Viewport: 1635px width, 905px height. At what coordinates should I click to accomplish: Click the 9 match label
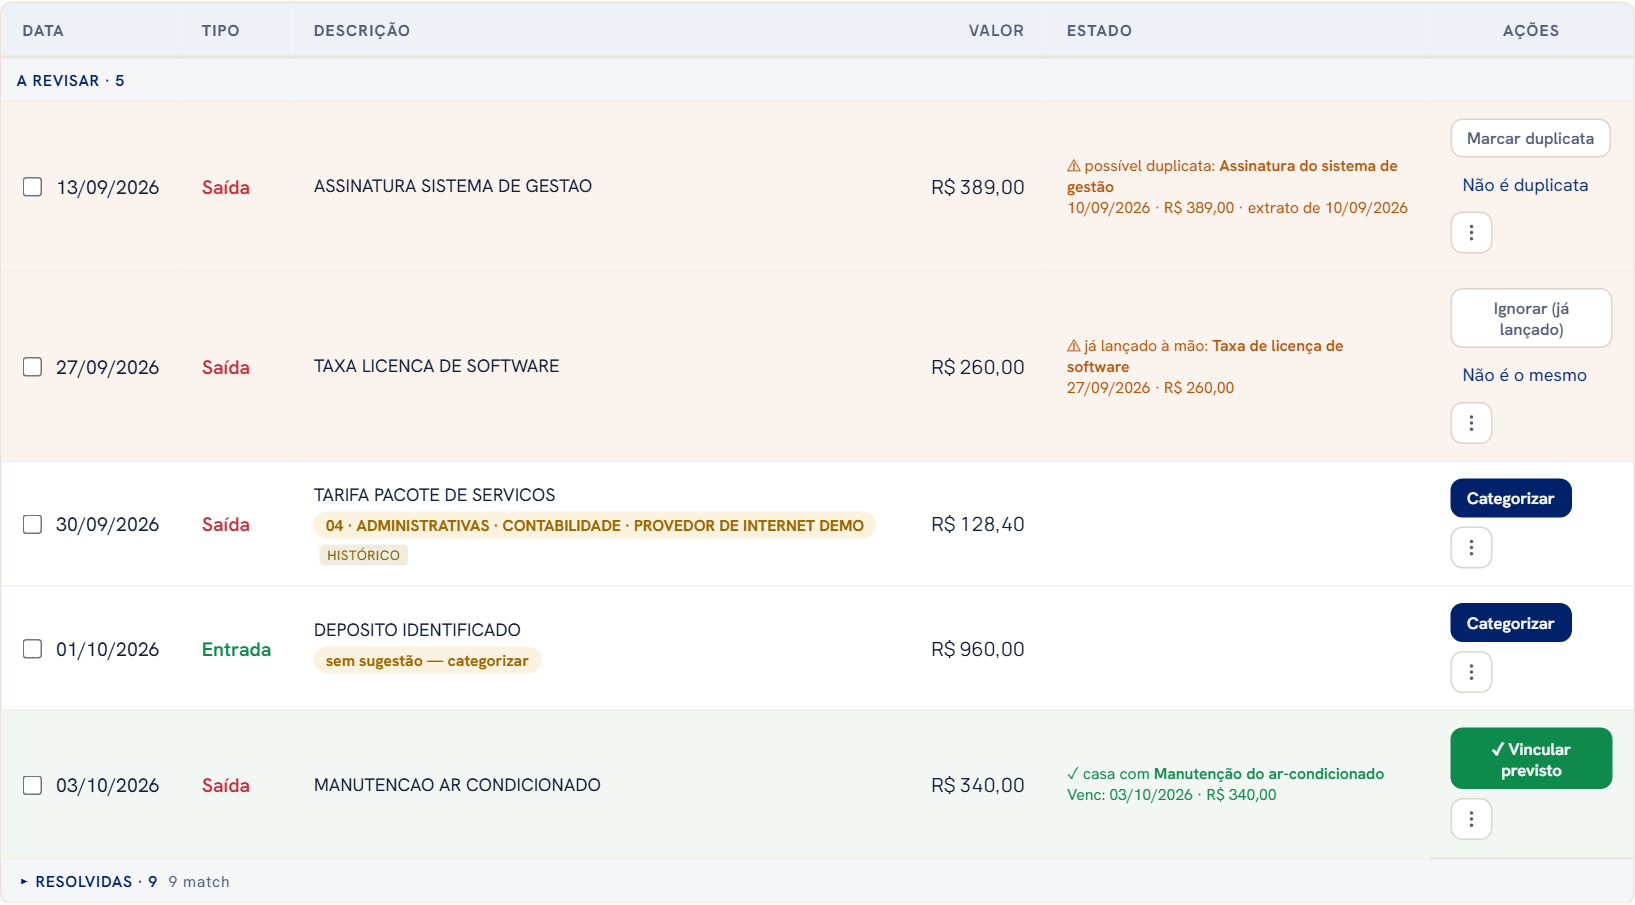pos(199,882)
